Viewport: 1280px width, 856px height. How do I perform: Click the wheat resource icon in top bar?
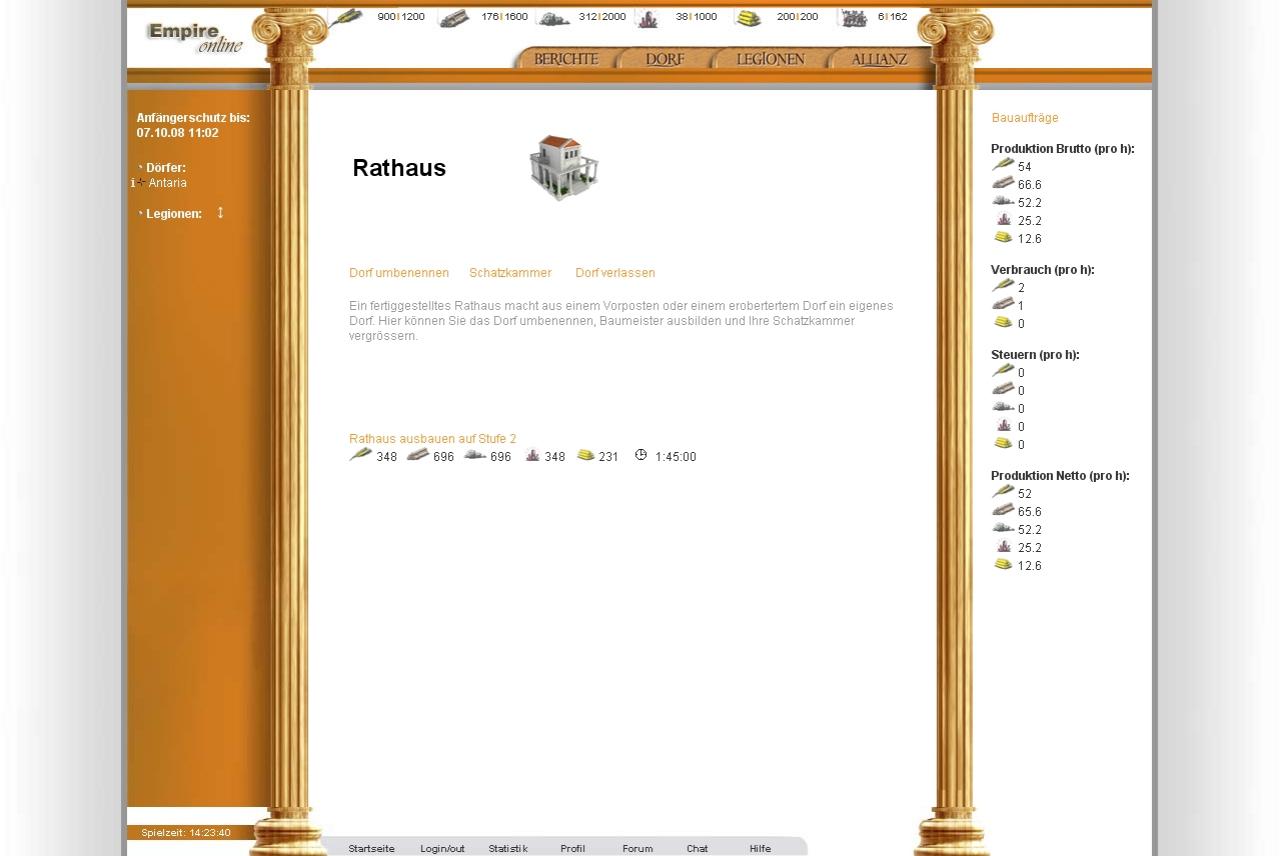pyautogui.click(x=347, y=17)
